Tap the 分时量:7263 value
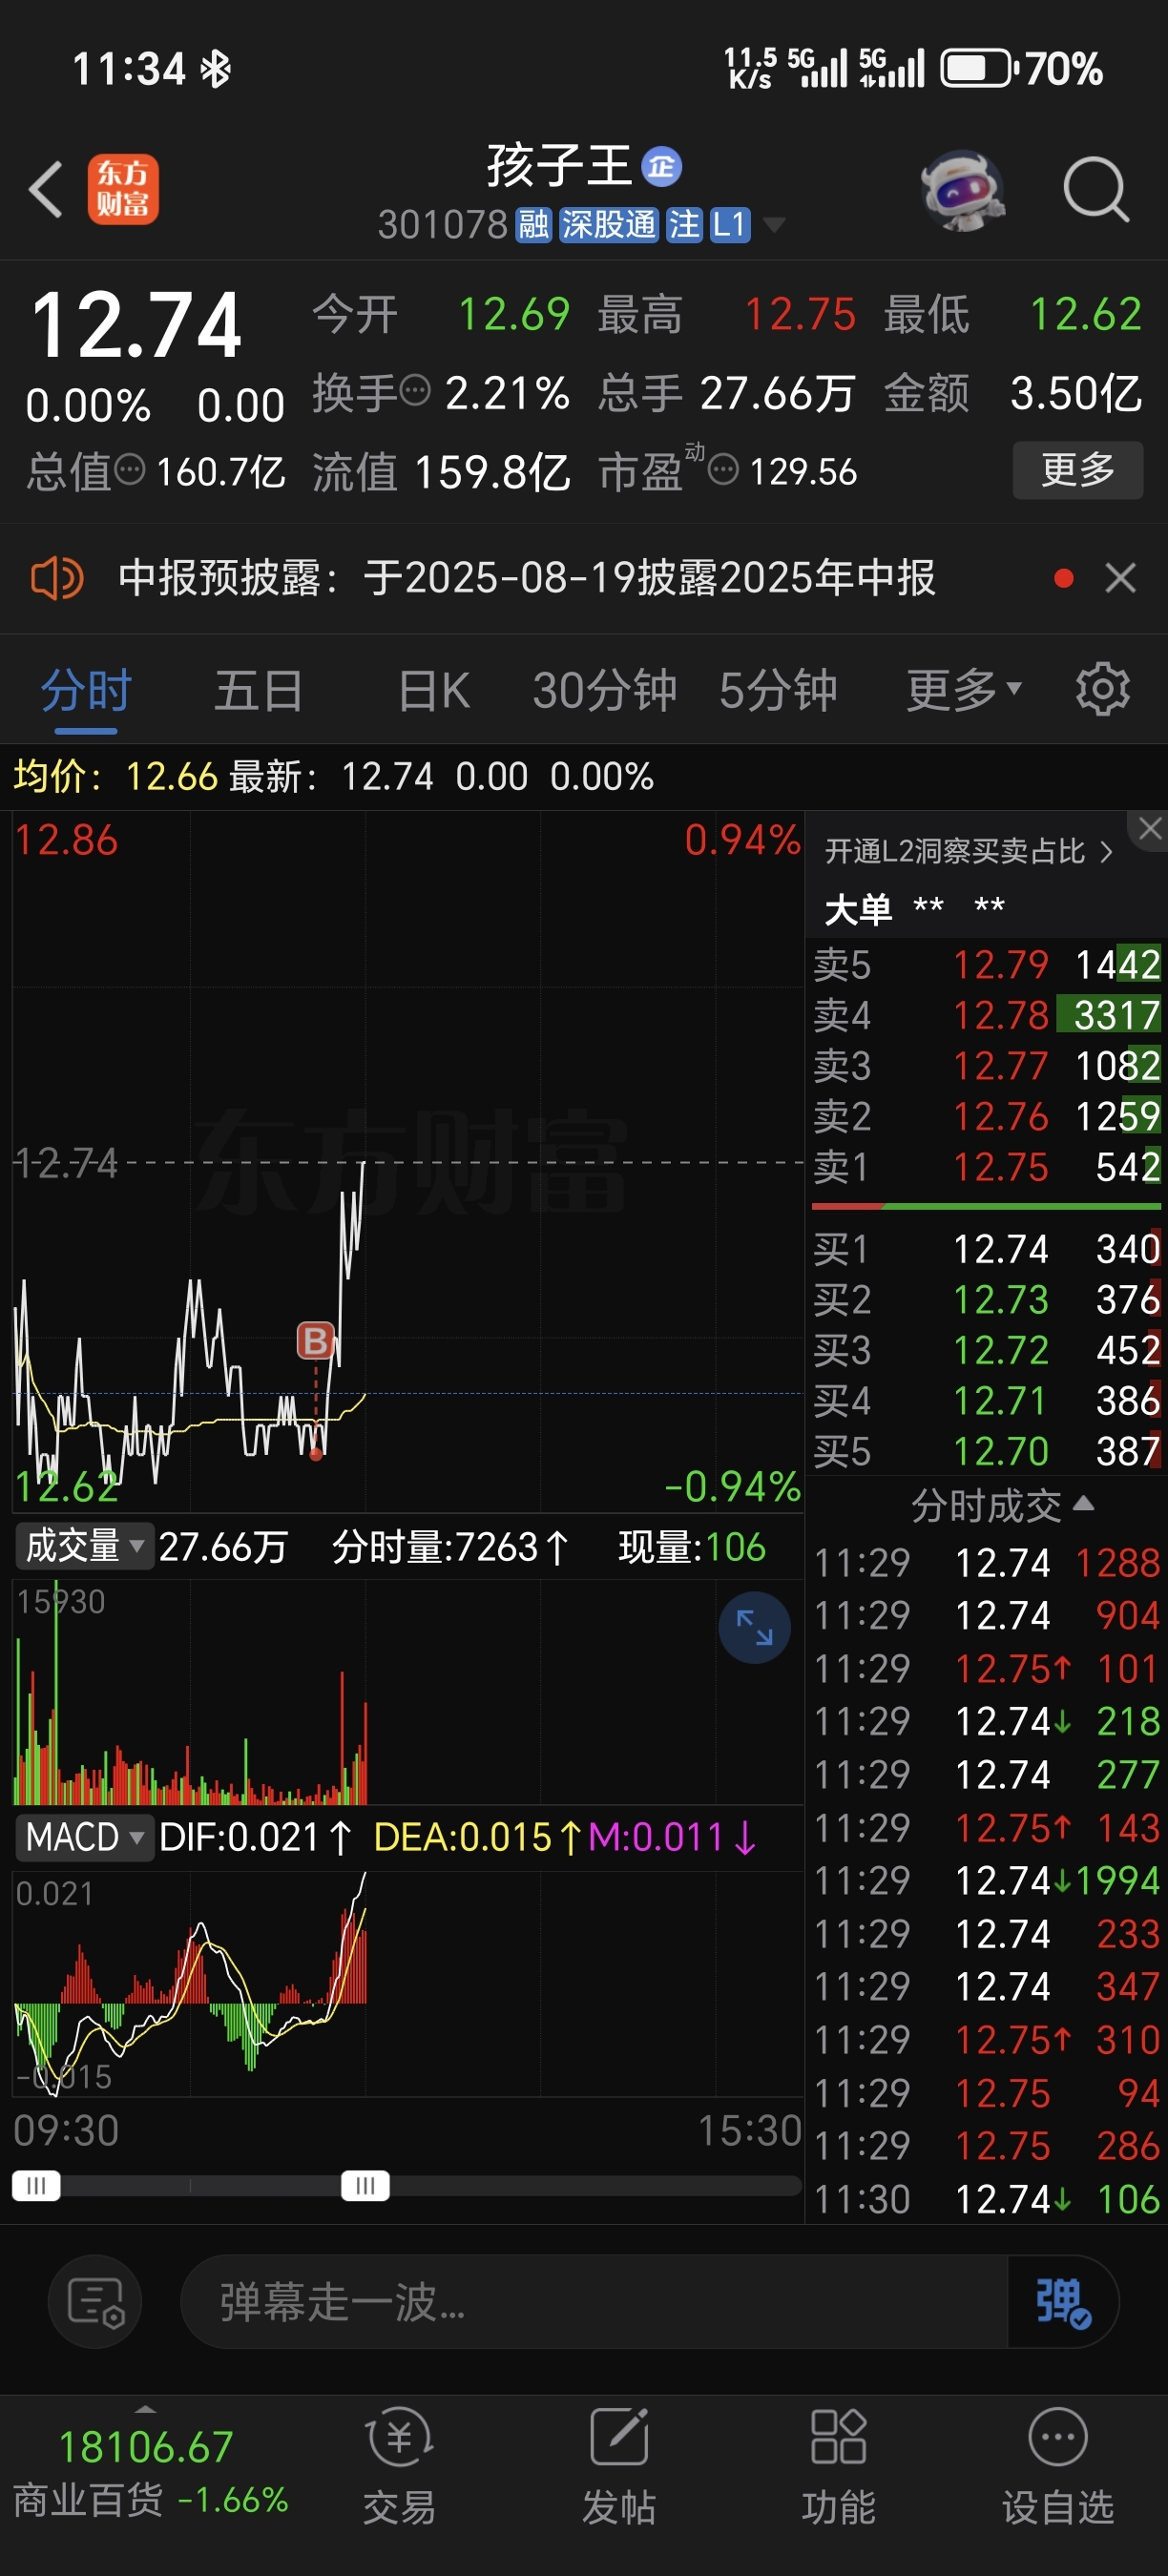This screenshot has height=2576, width=1168. click(x=450, y=1547)
